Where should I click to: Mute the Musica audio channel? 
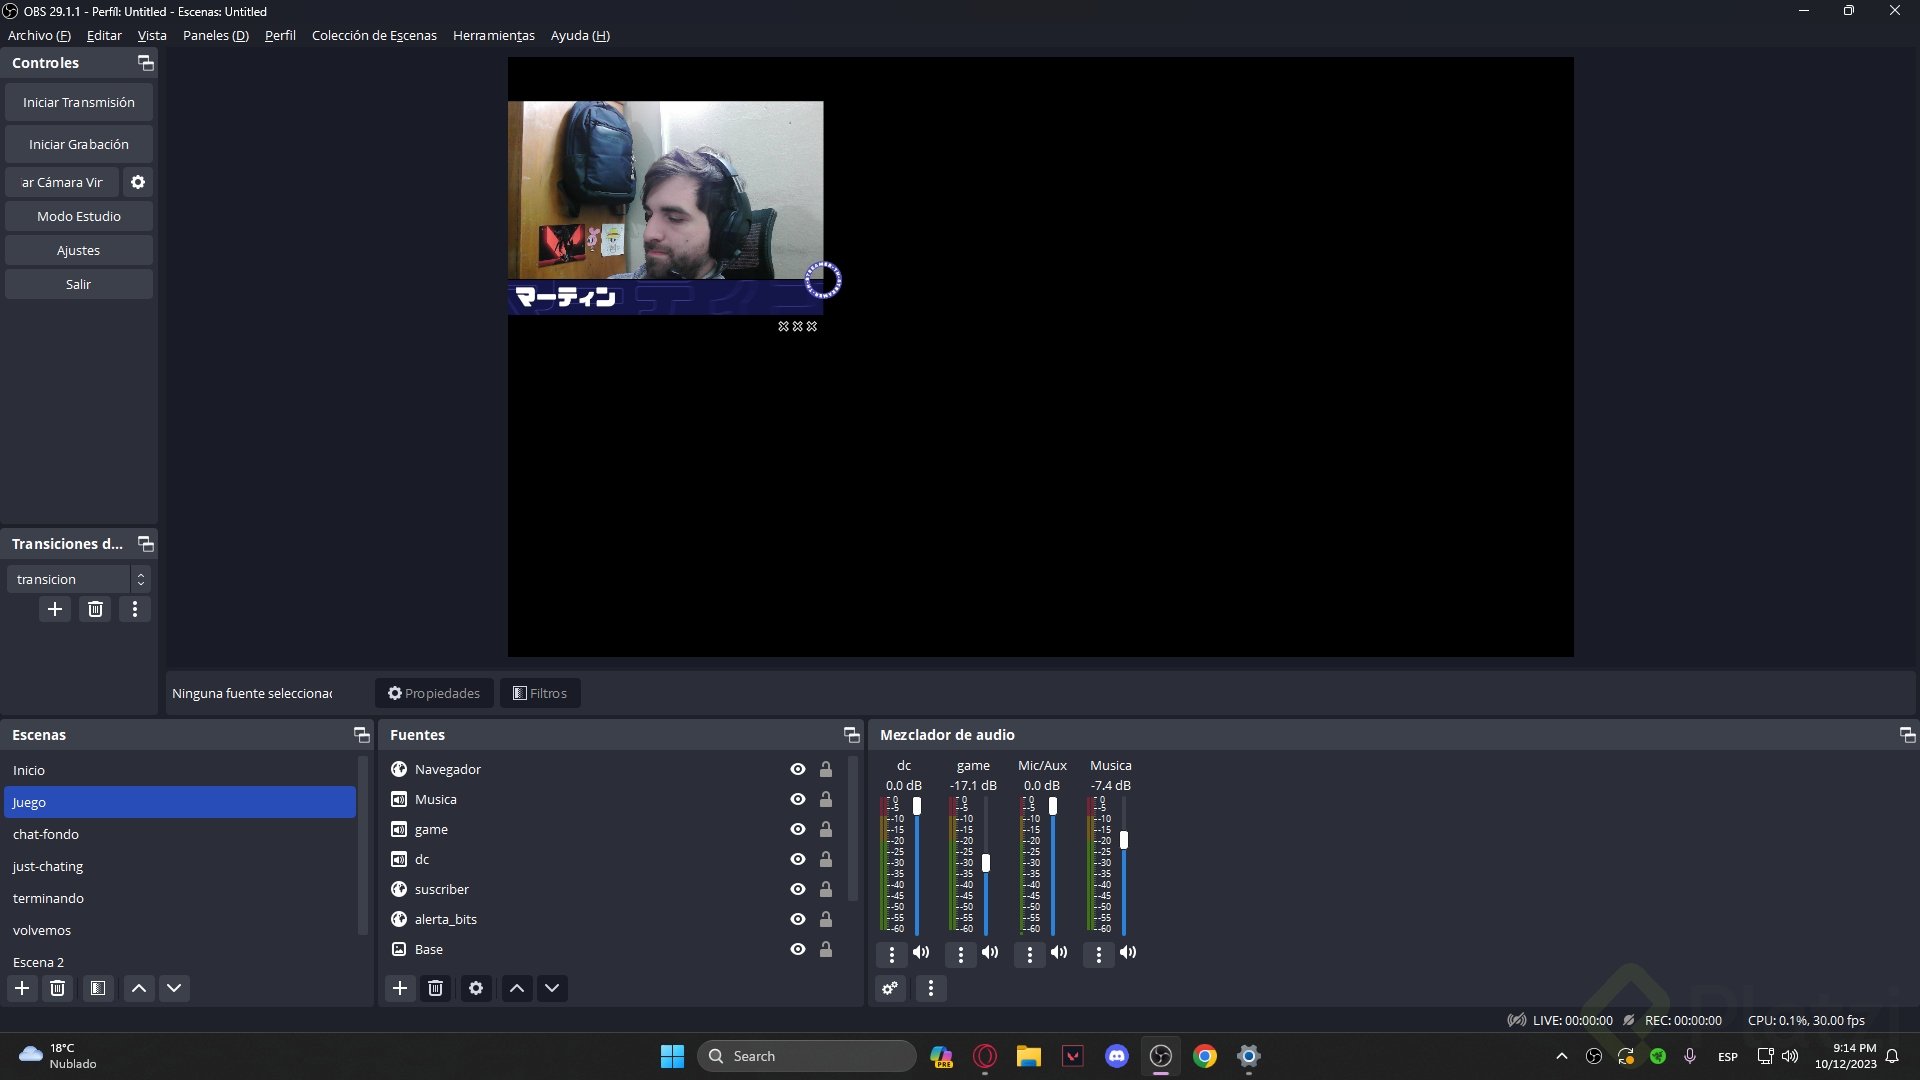coord(1128,953)
